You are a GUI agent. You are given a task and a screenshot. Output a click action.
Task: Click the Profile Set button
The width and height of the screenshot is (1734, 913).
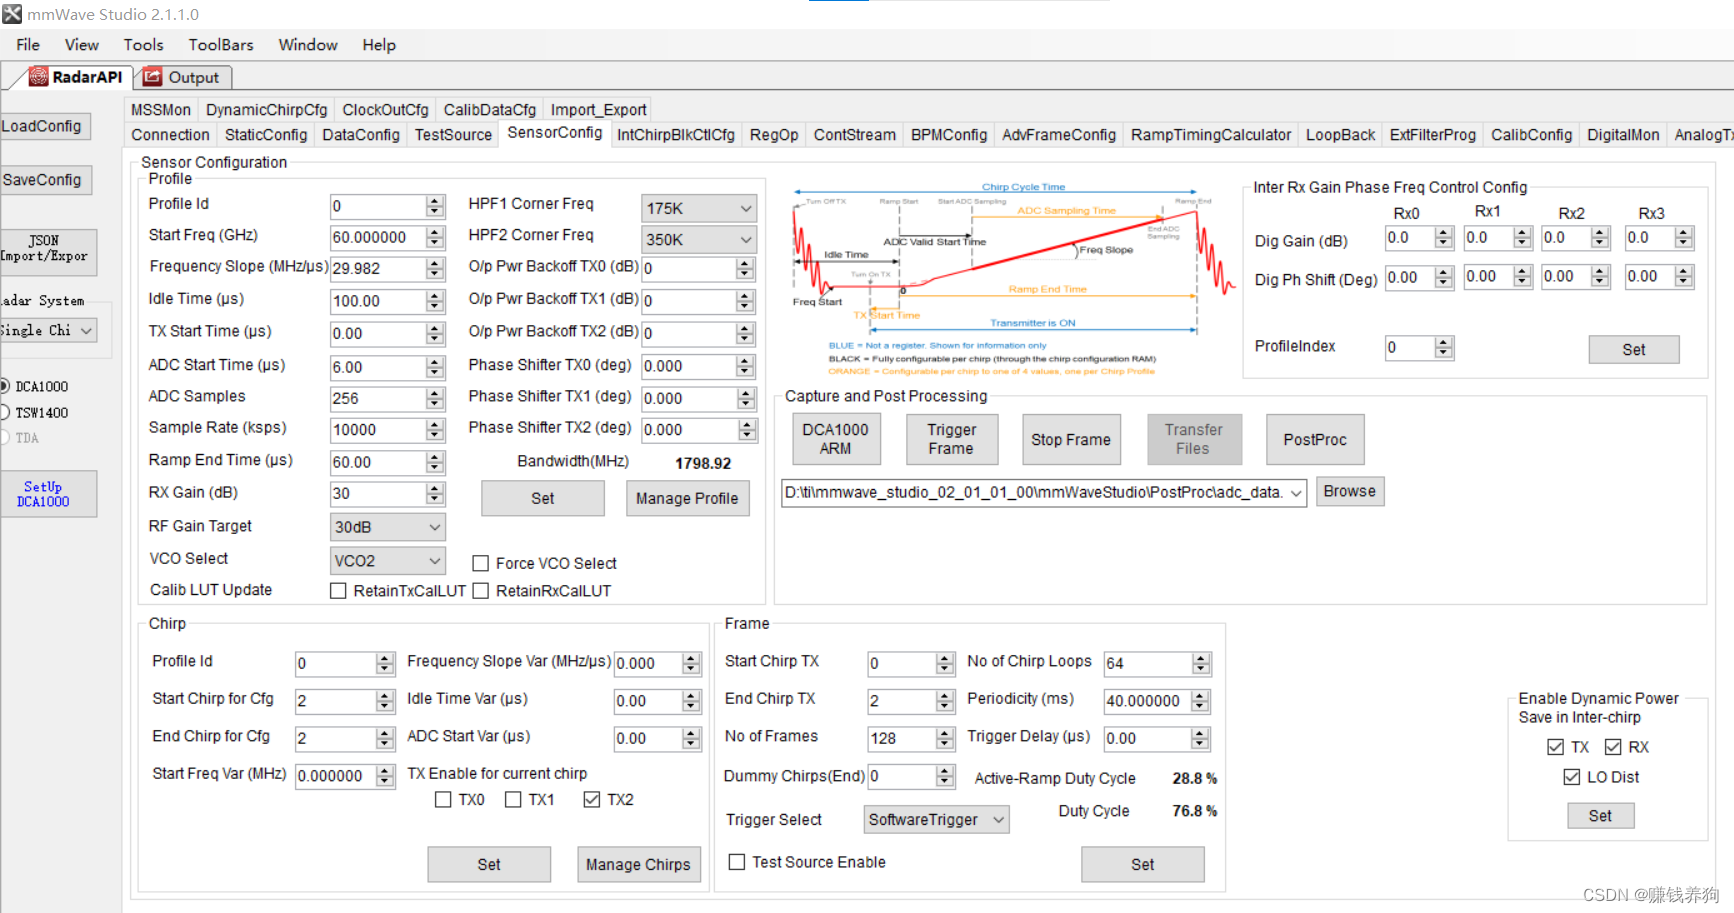click(x=543, y=498)
